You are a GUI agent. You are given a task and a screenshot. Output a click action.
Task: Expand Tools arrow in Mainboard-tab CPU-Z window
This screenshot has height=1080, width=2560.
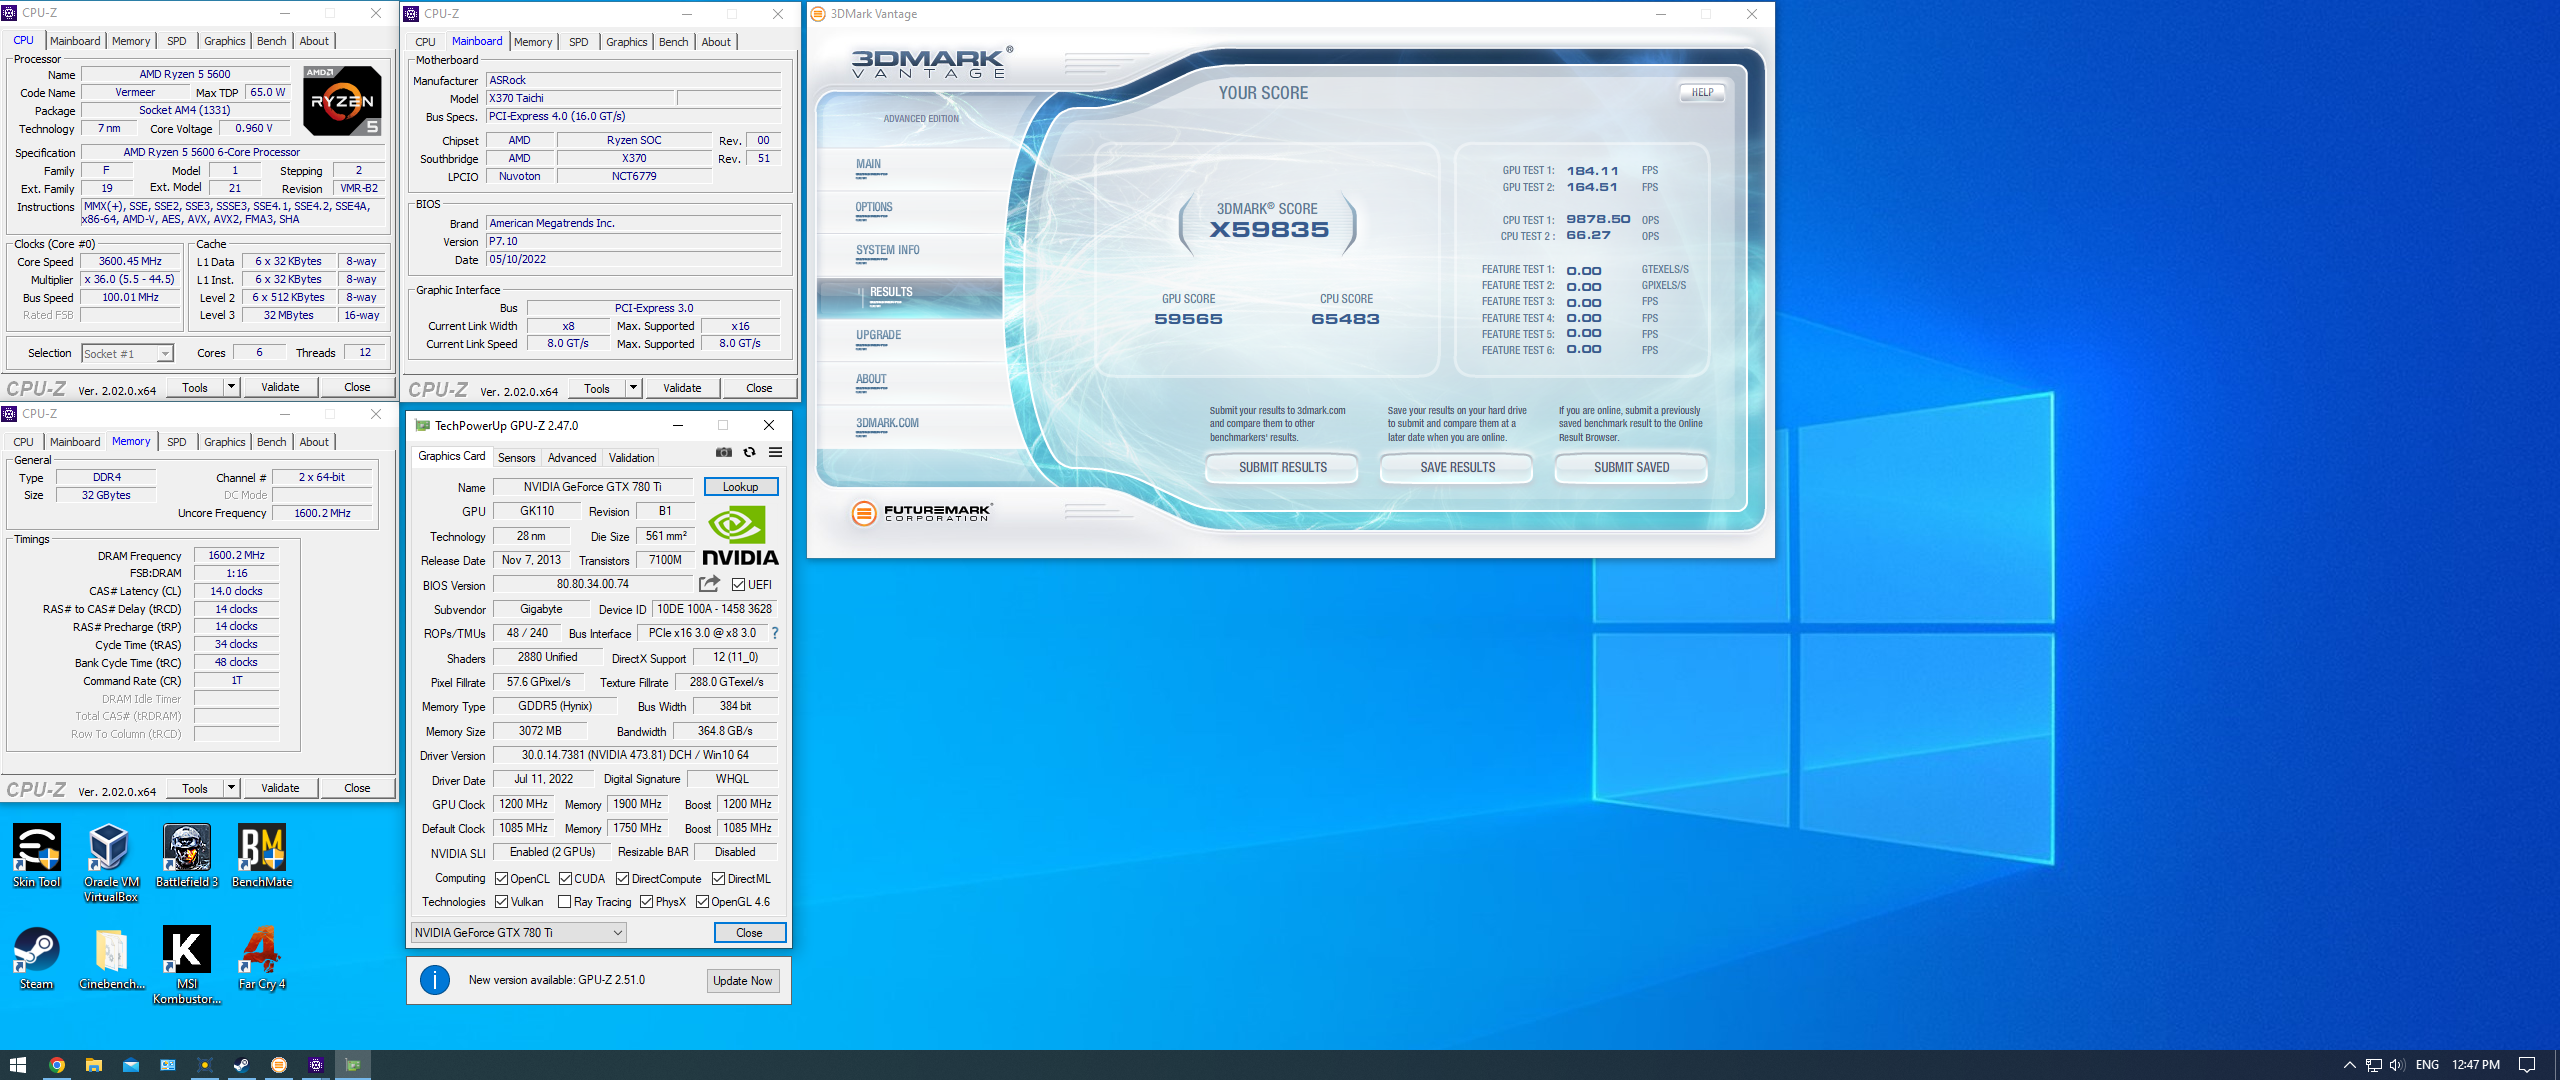pyautogui.click(x=633, y=388)
